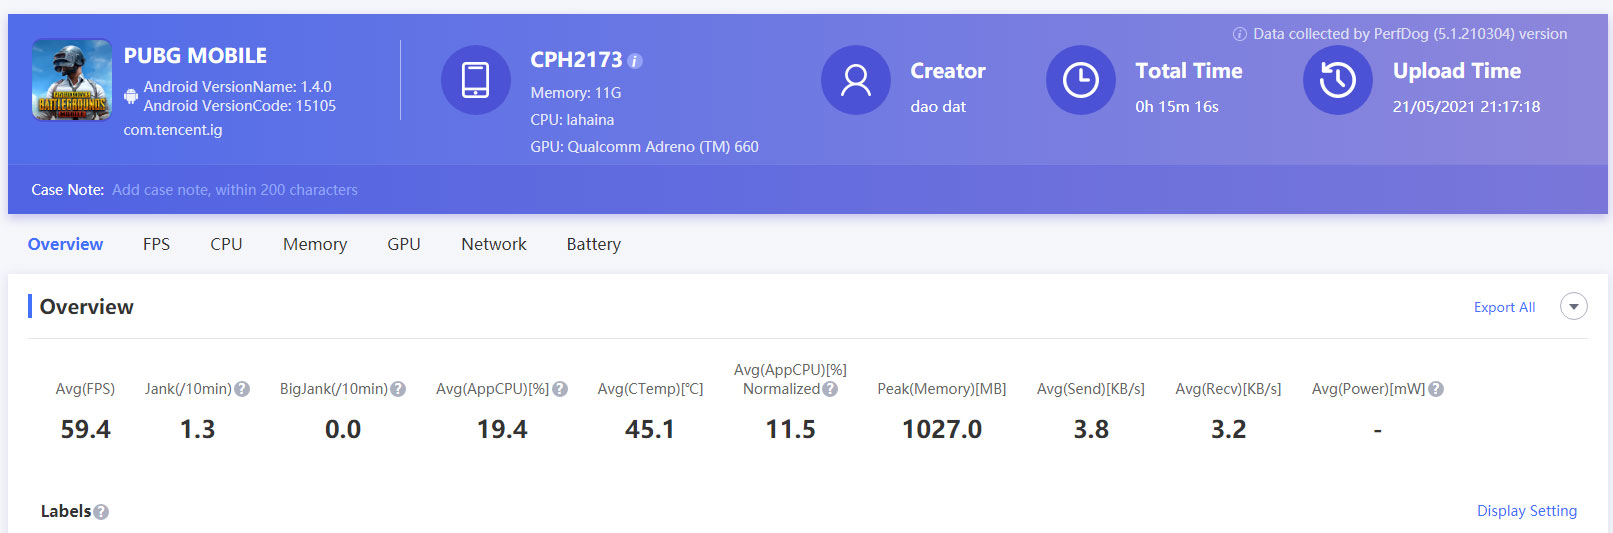The width and height of the screenshot is (1613, 533).
Task: Click the help icon beside Avg(Power)[mW]
Action: pos(1436,389)
